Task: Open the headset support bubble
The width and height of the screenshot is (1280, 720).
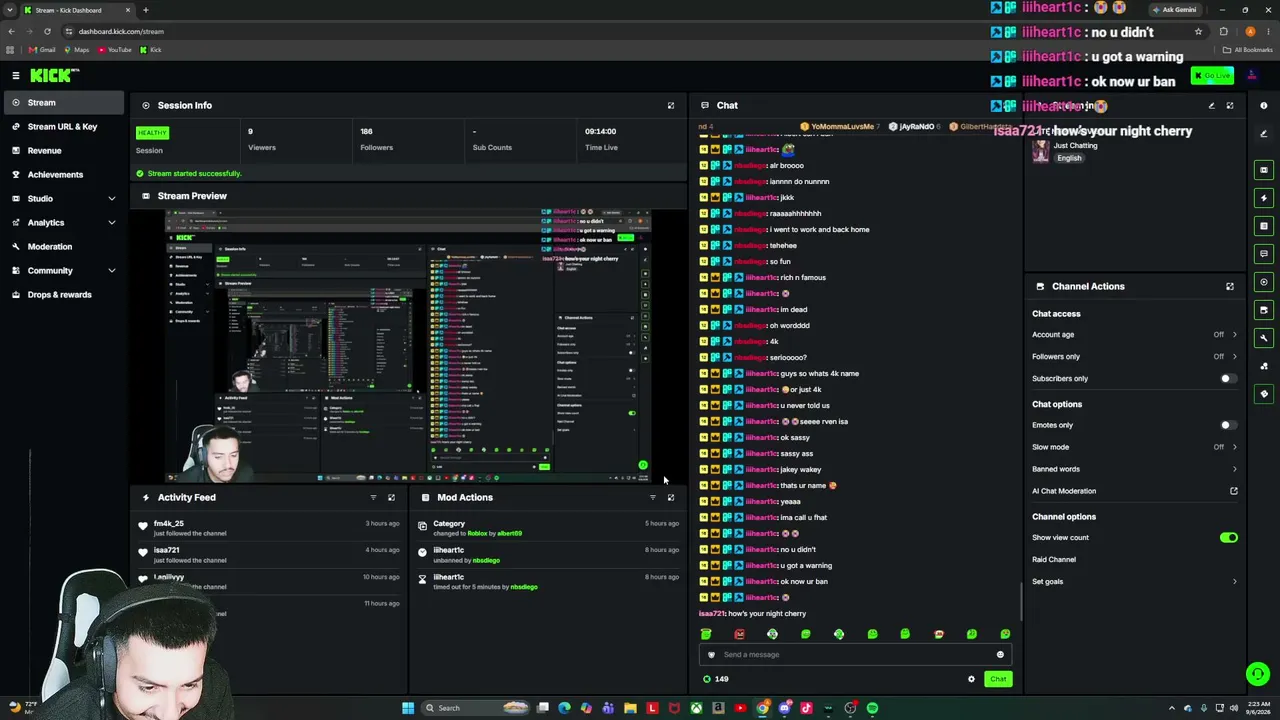Action: pos(1258,674)
